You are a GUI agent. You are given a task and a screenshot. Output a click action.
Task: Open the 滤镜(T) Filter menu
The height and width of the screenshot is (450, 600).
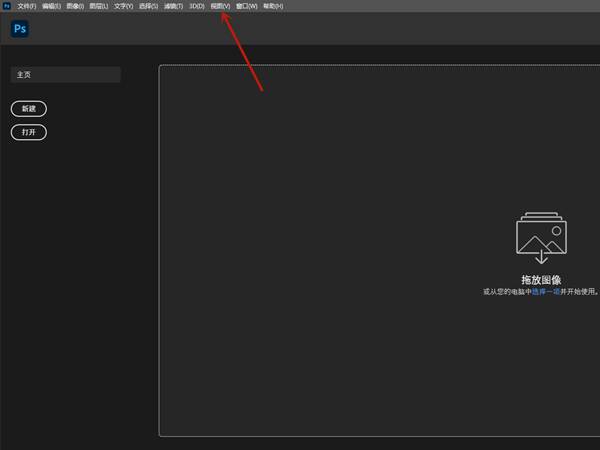point(173,6)
